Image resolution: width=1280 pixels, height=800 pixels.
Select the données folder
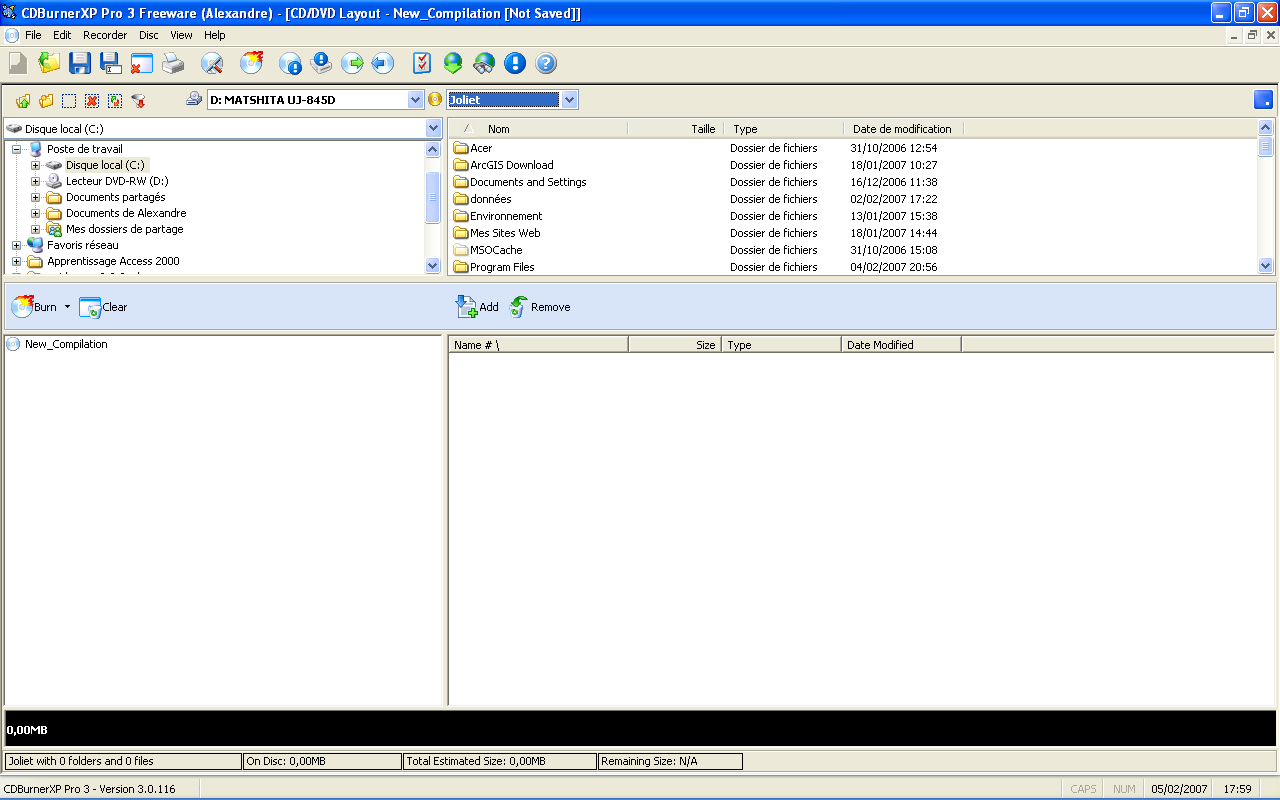coord(490,199)
